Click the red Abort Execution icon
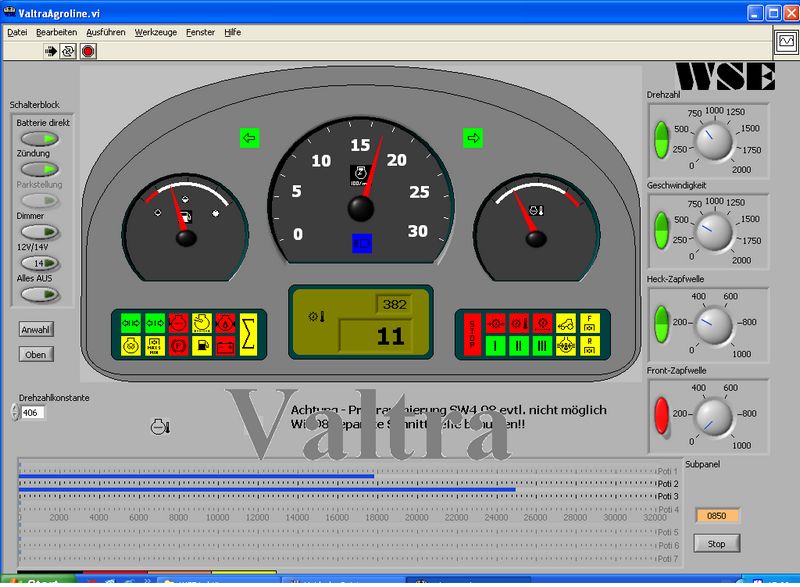Screen dimensions: 800x587 pyautogui.click(x=88, y=51)
